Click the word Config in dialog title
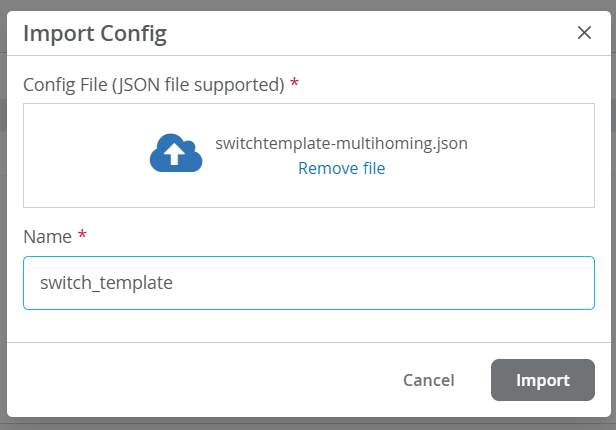This screenshot has height=430, width=616. 133,34
